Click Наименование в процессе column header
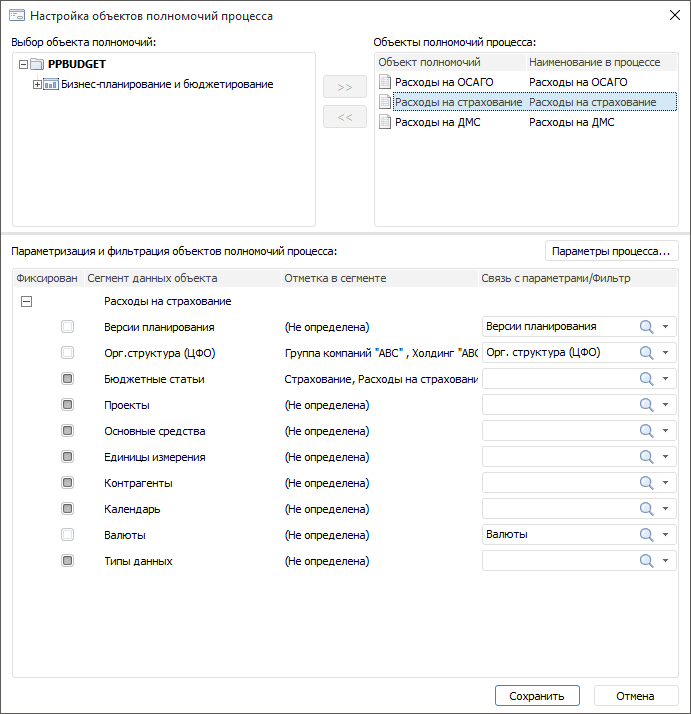Image resolution: width=691 pixels, height=714 pixels. coord(594,62)
